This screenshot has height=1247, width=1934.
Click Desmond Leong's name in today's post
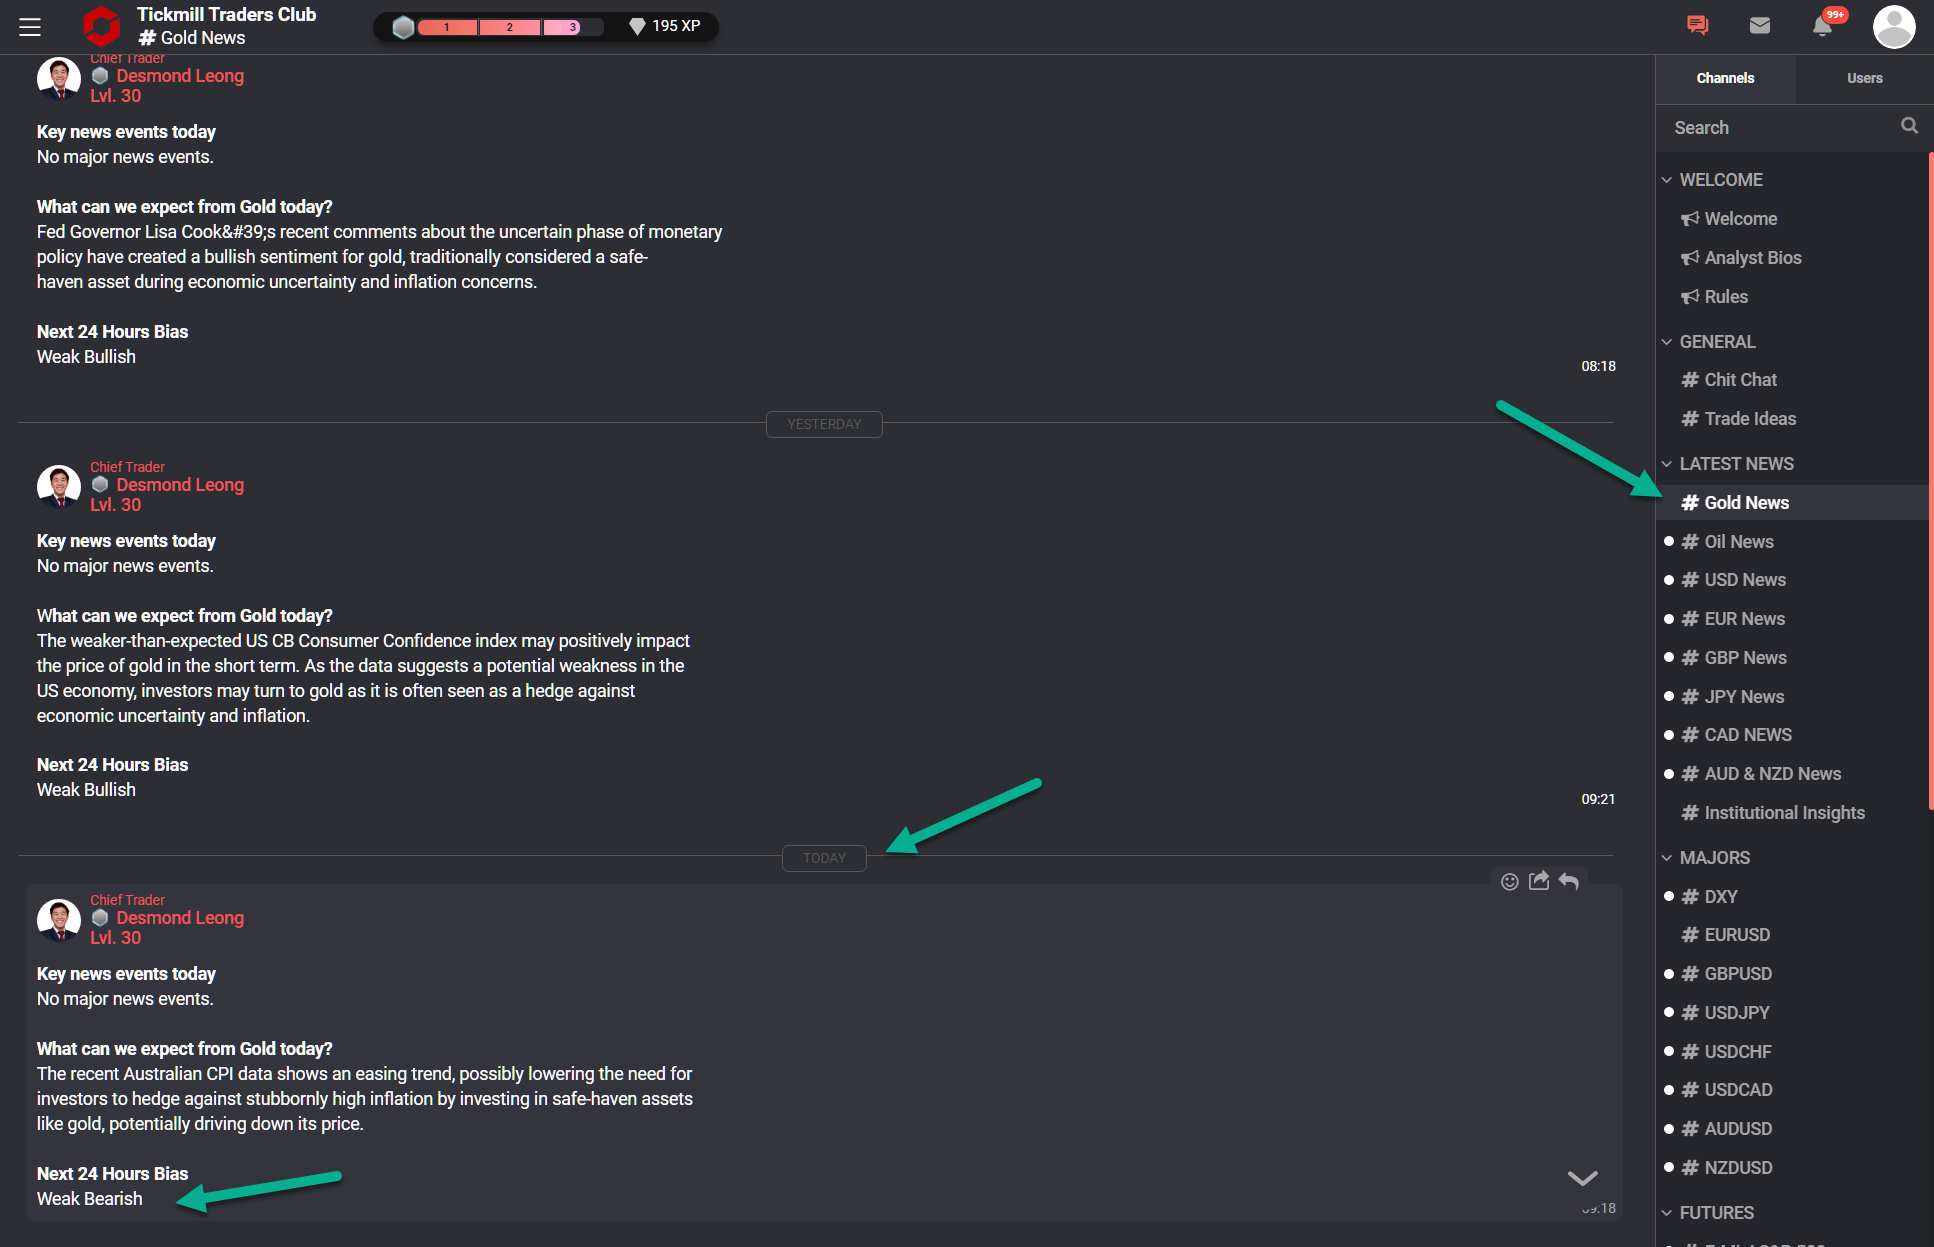[180, 918]
